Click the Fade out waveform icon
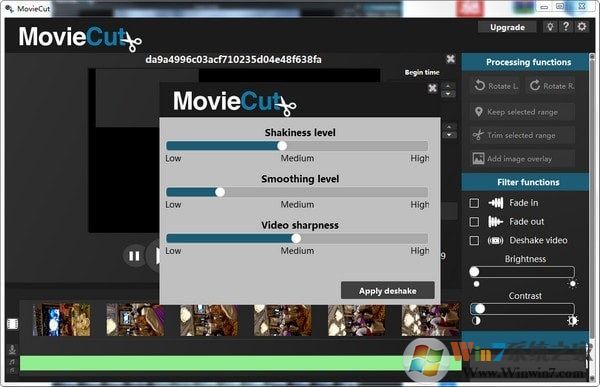 click(495, 222)
